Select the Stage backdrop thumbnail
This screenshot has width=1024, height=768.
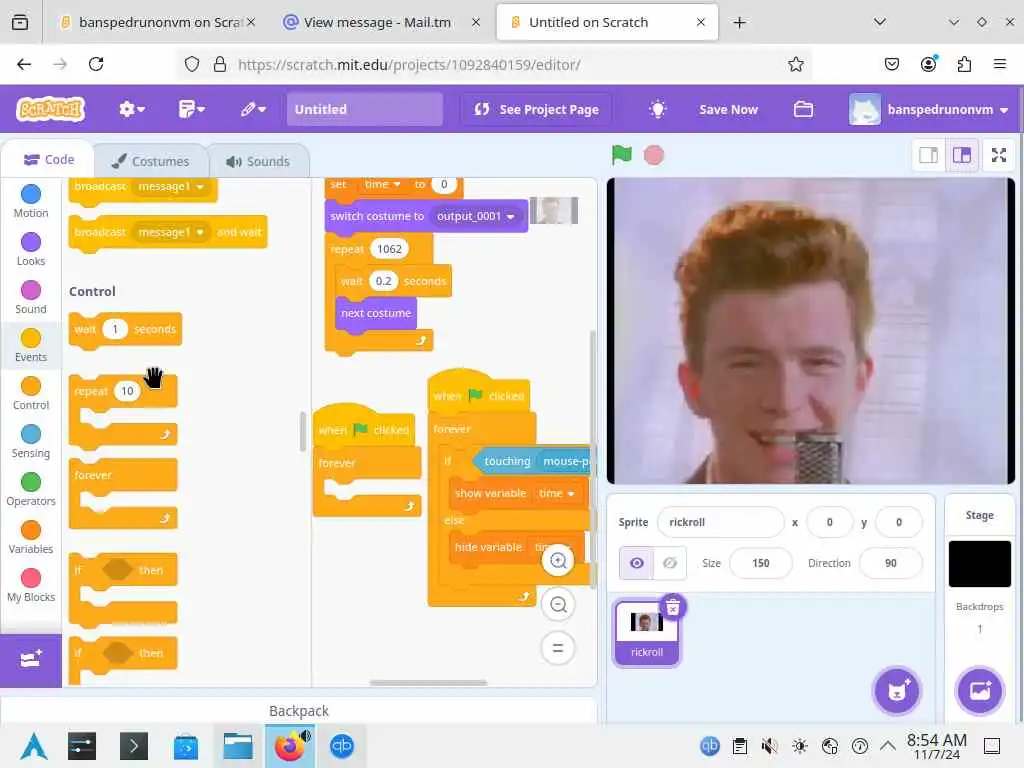click(980, 564)
